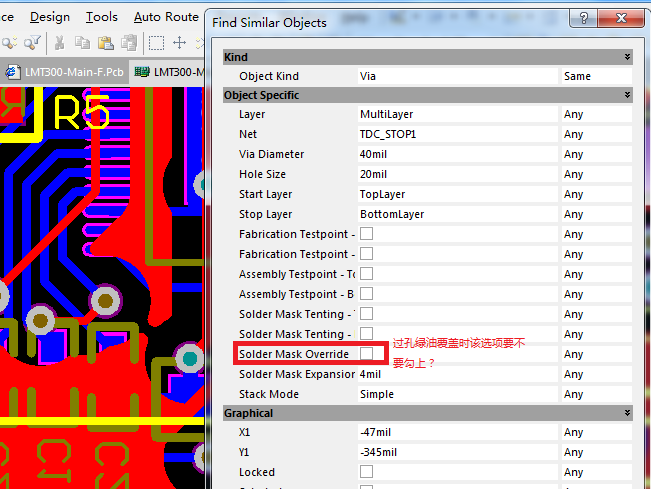
Task: Open the Any dropdown for Solder Mask Expansion
Action: pyautogui.click(x=597, y=374)
